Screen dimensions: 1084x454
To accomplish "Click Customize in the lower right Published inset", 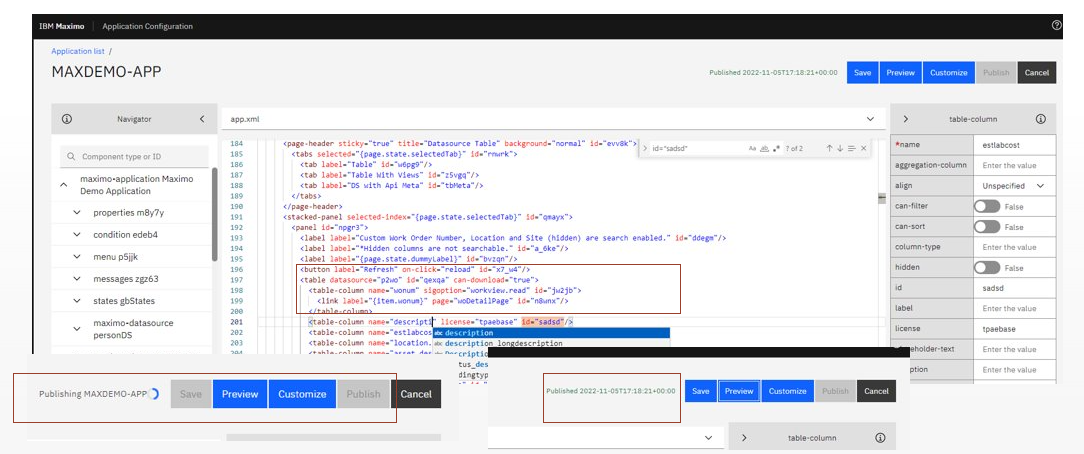I will point(787,391).
